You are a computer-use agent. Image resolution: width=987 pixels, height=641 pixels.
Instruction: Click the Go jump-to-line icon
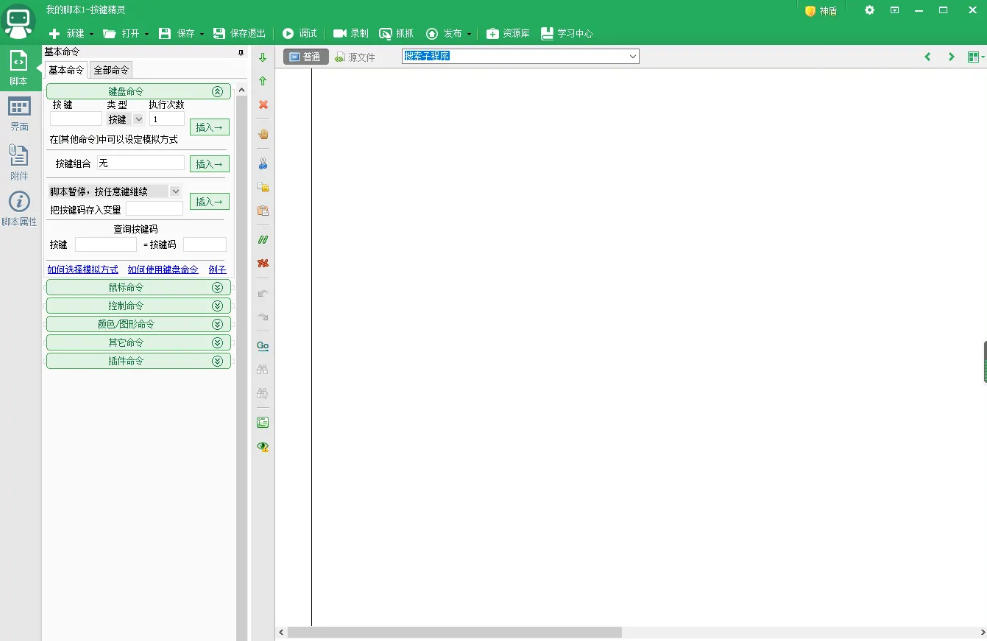tap(263, 346)
